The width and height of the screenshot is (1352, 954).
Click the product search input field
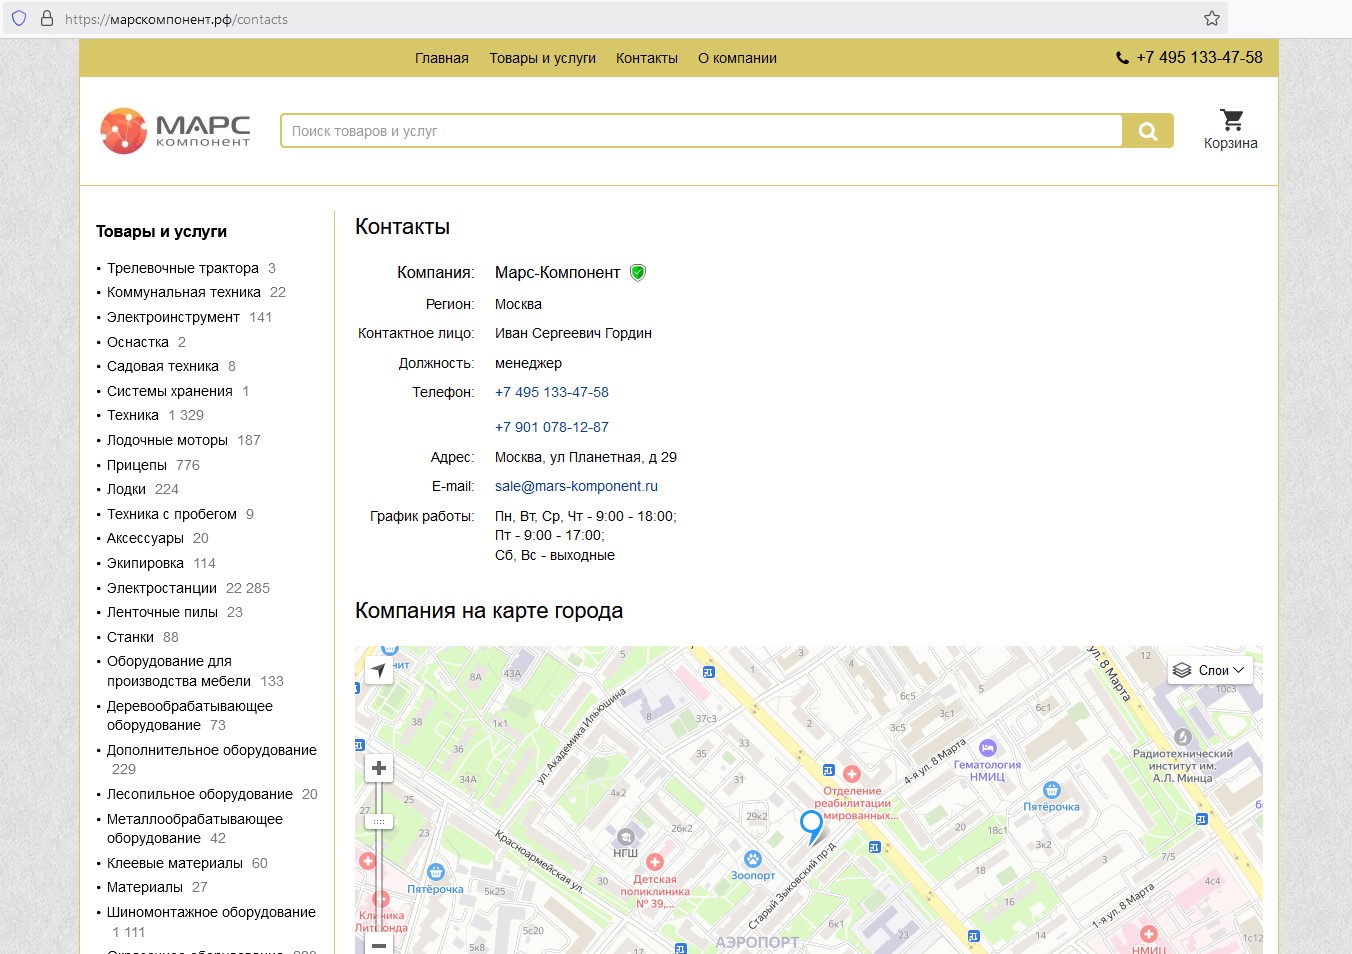pos(700,131)
